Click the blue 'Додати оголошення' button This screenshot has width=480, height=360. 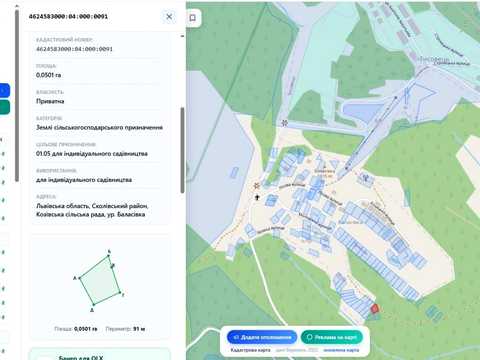262,337
